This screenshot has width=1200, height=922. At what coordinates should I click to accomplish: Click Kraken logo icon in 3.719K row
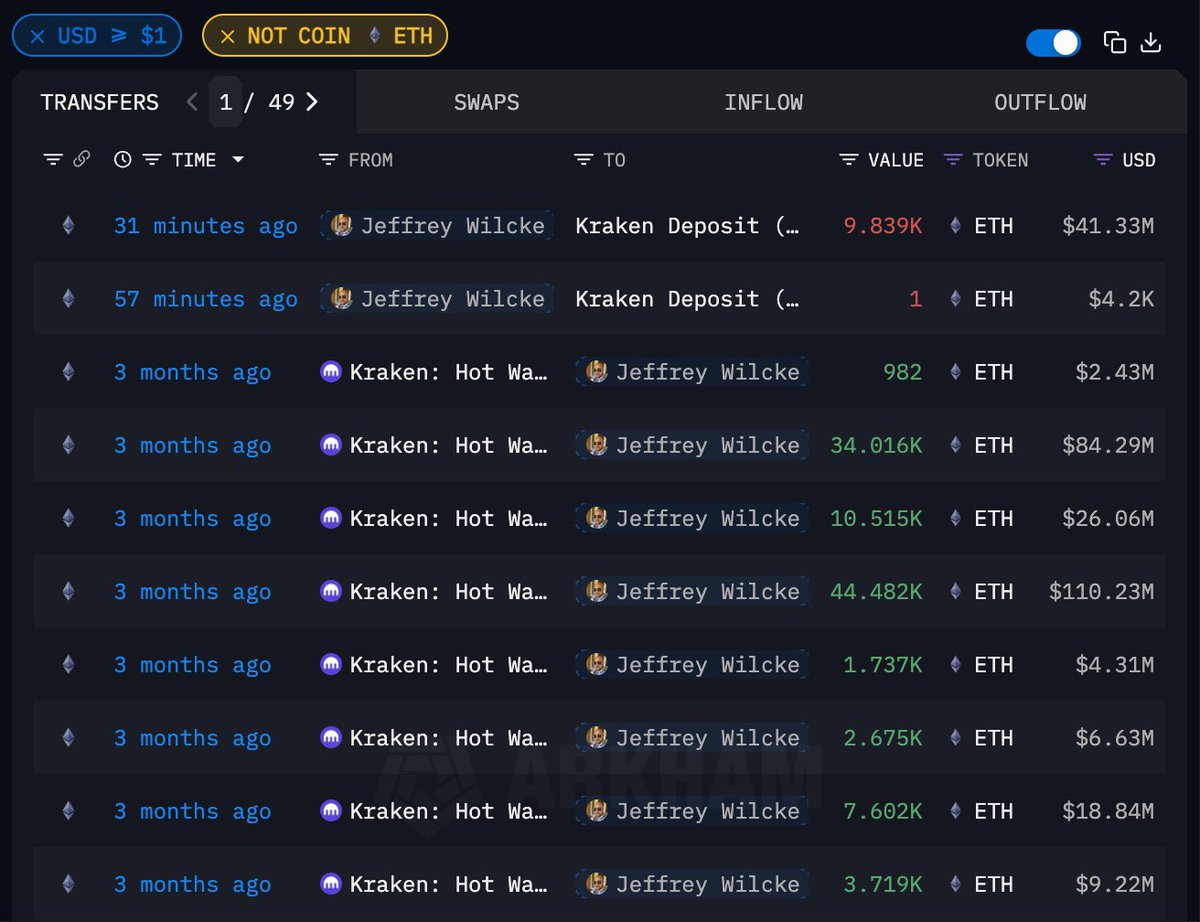(331, 884)
